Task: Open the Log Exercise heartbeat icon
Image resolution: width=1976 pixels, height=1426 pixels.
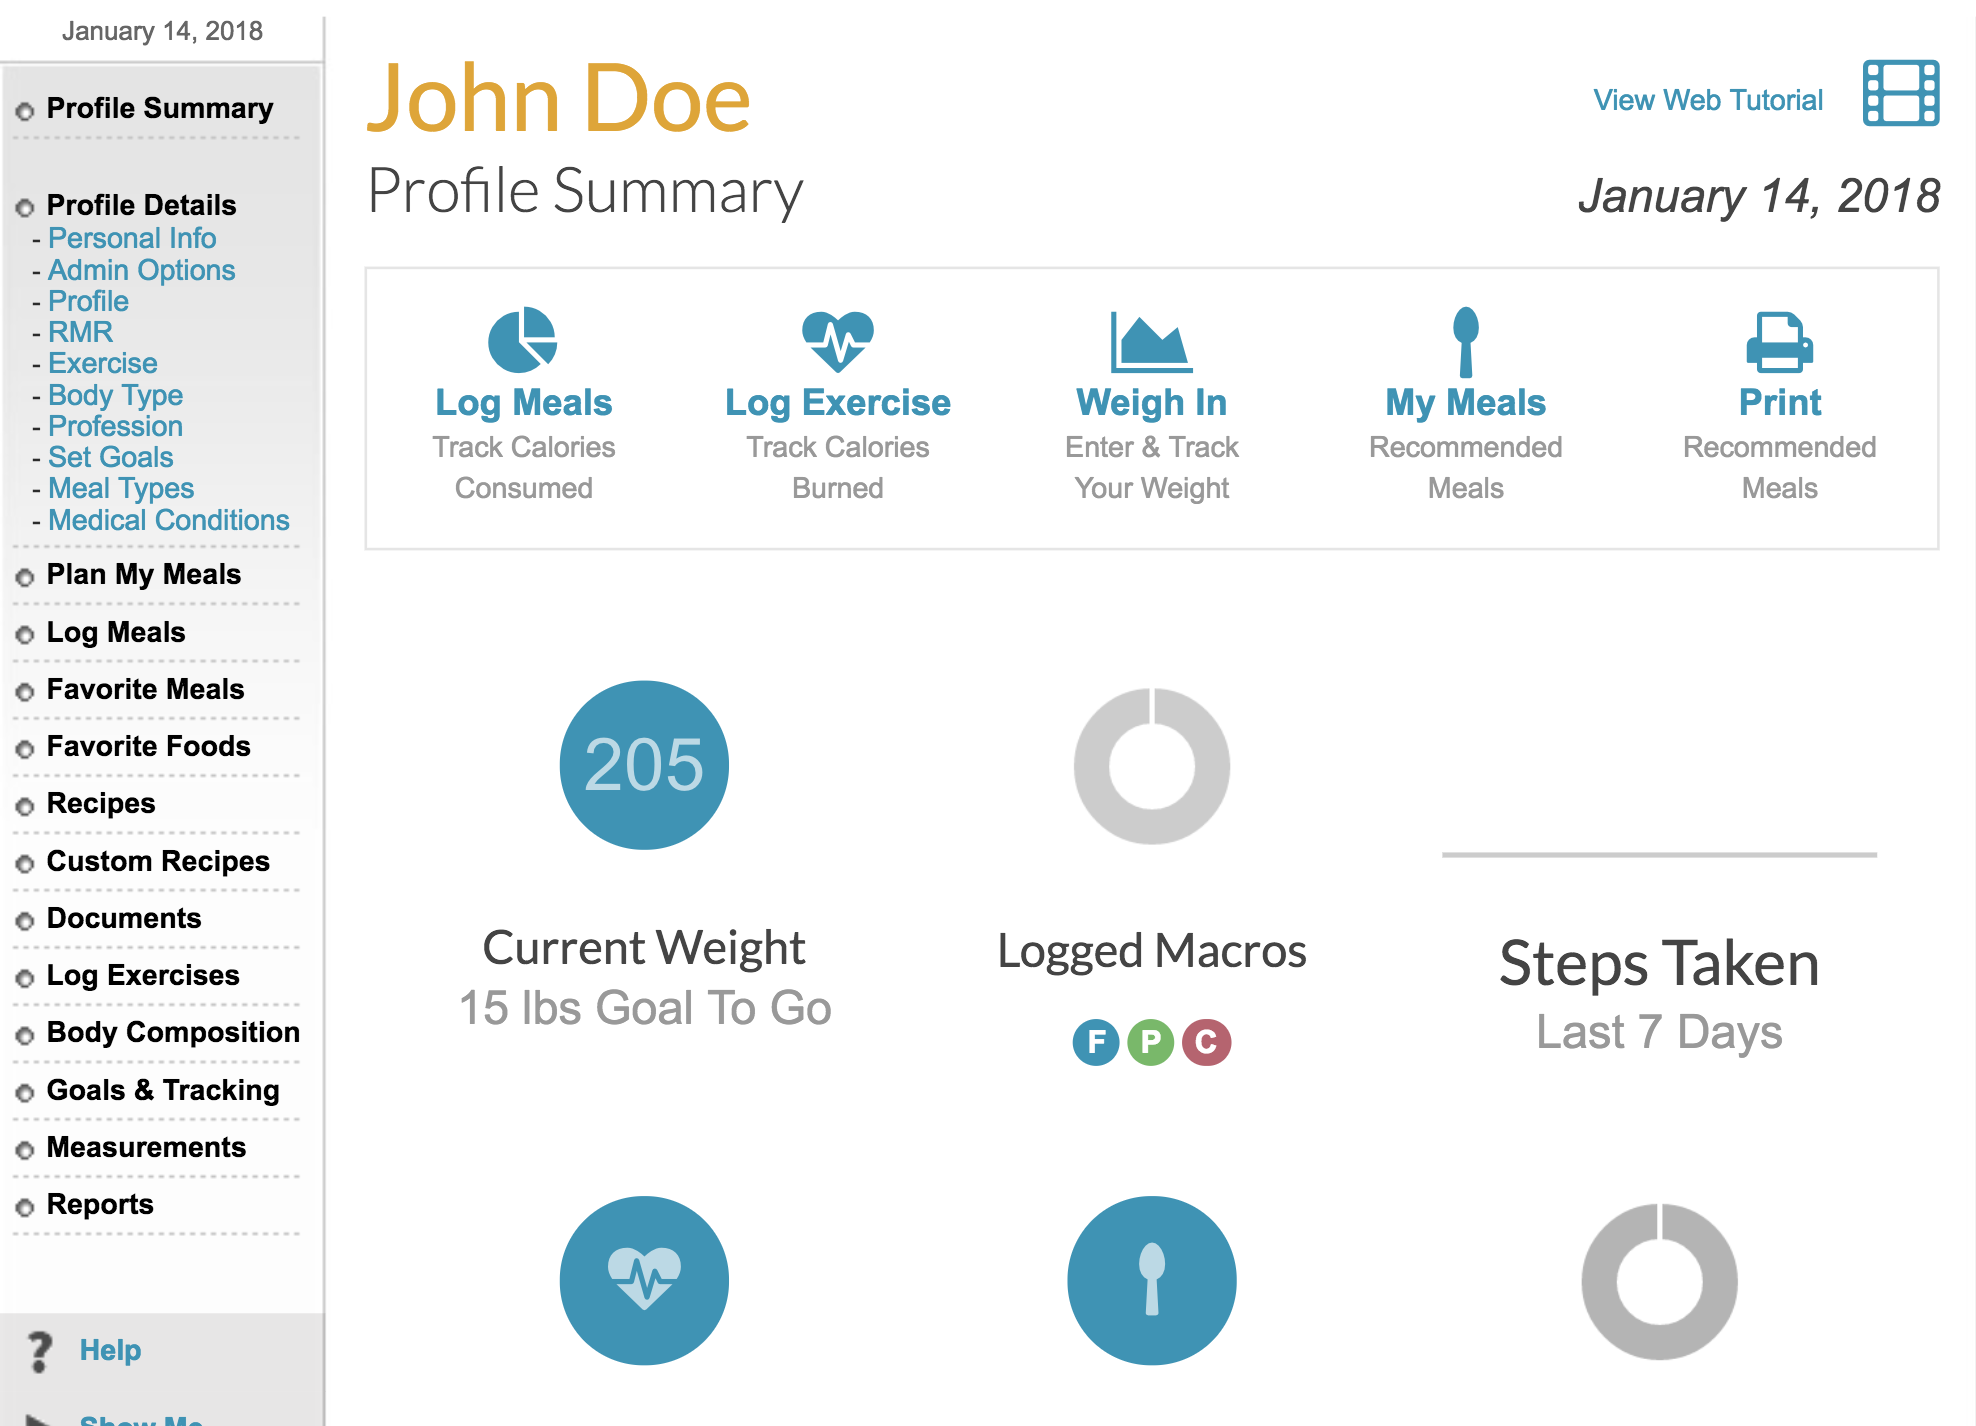Action: (838, 341)
